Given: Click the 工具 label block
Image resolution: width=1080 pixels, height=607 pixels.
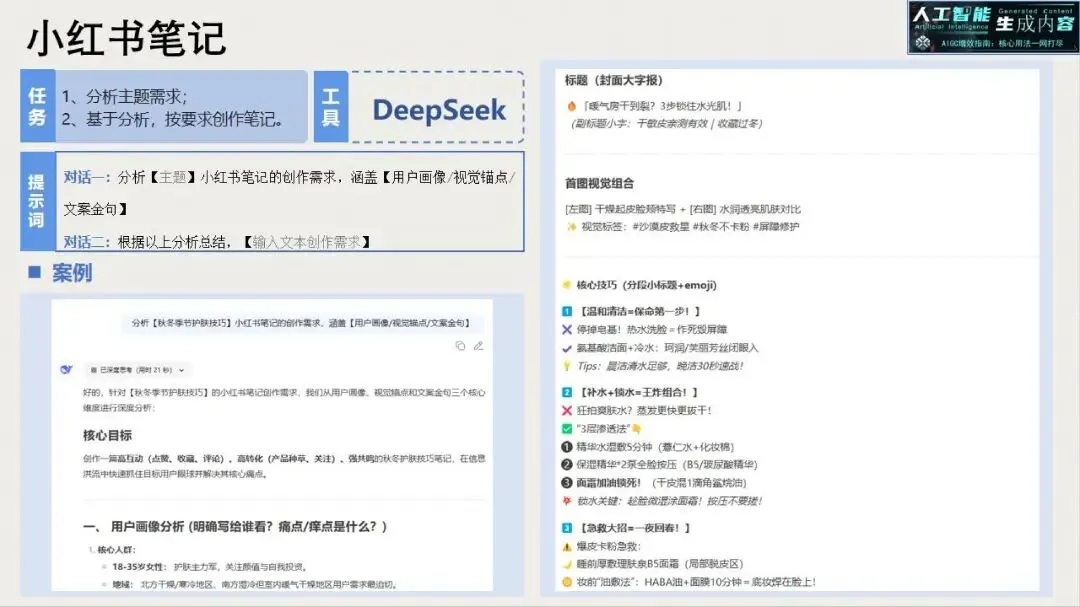Looking at the screenshot, I should click(331, 107).
